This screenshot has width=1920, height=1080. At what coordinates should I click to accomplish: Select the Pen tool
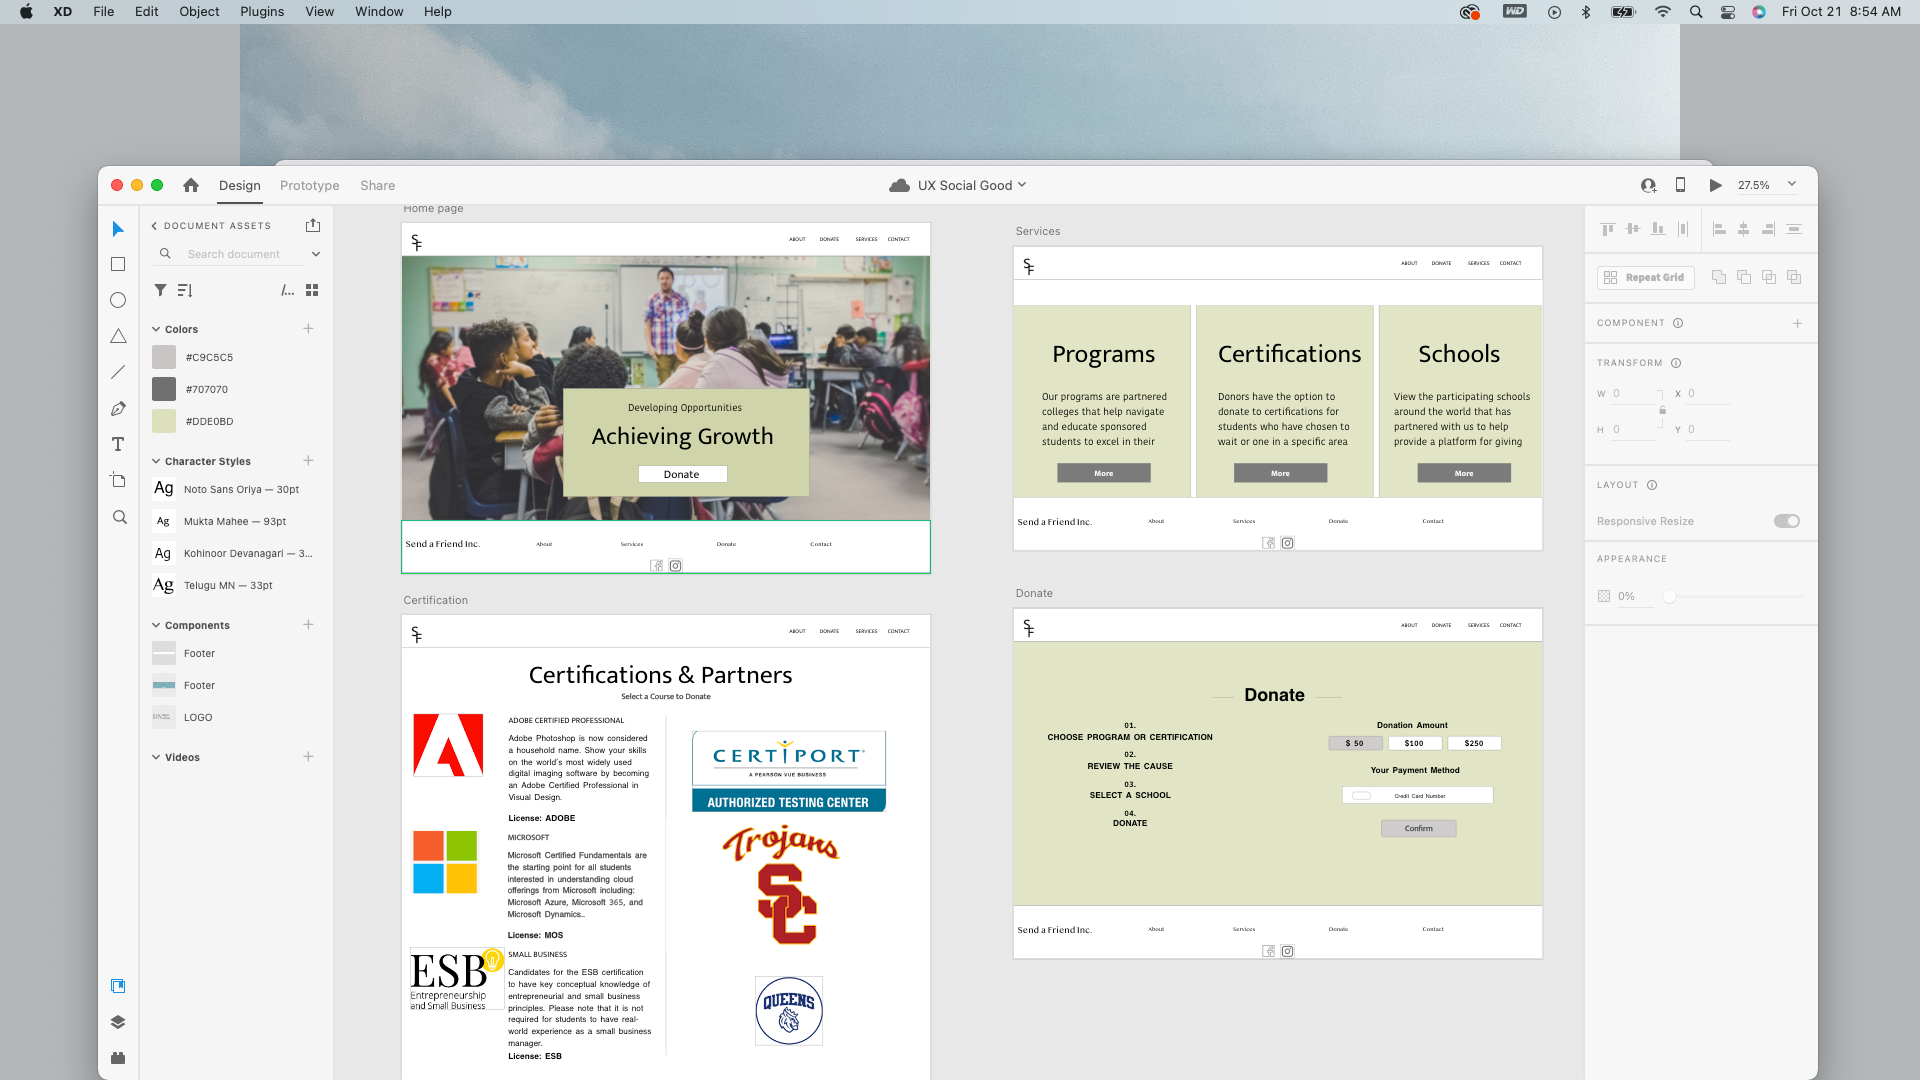coord(118,408)
